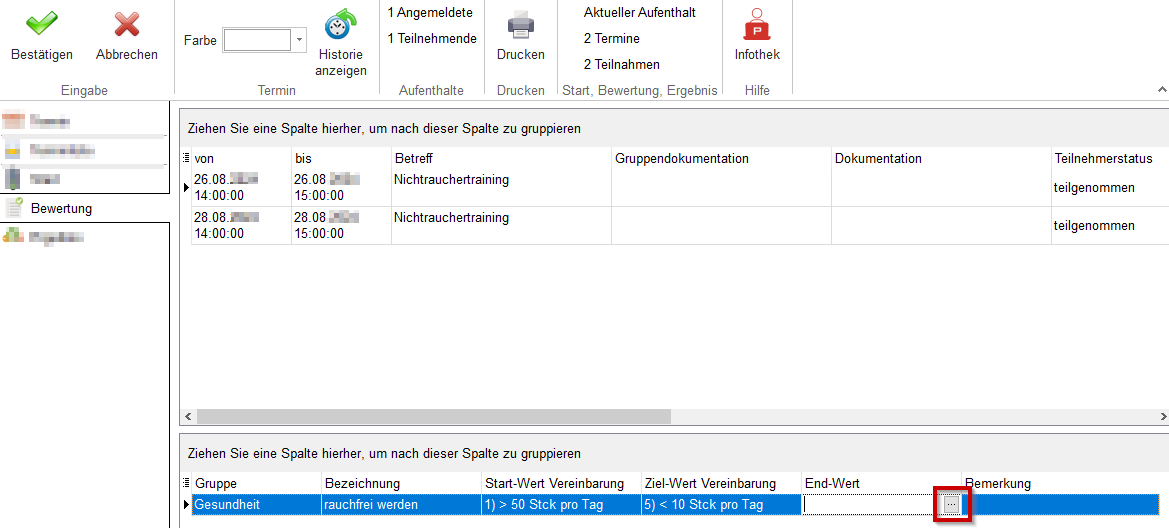Screen dimensions: 1169x528
Task: Open 1 Angemeldete list
Action: [430, 13]
